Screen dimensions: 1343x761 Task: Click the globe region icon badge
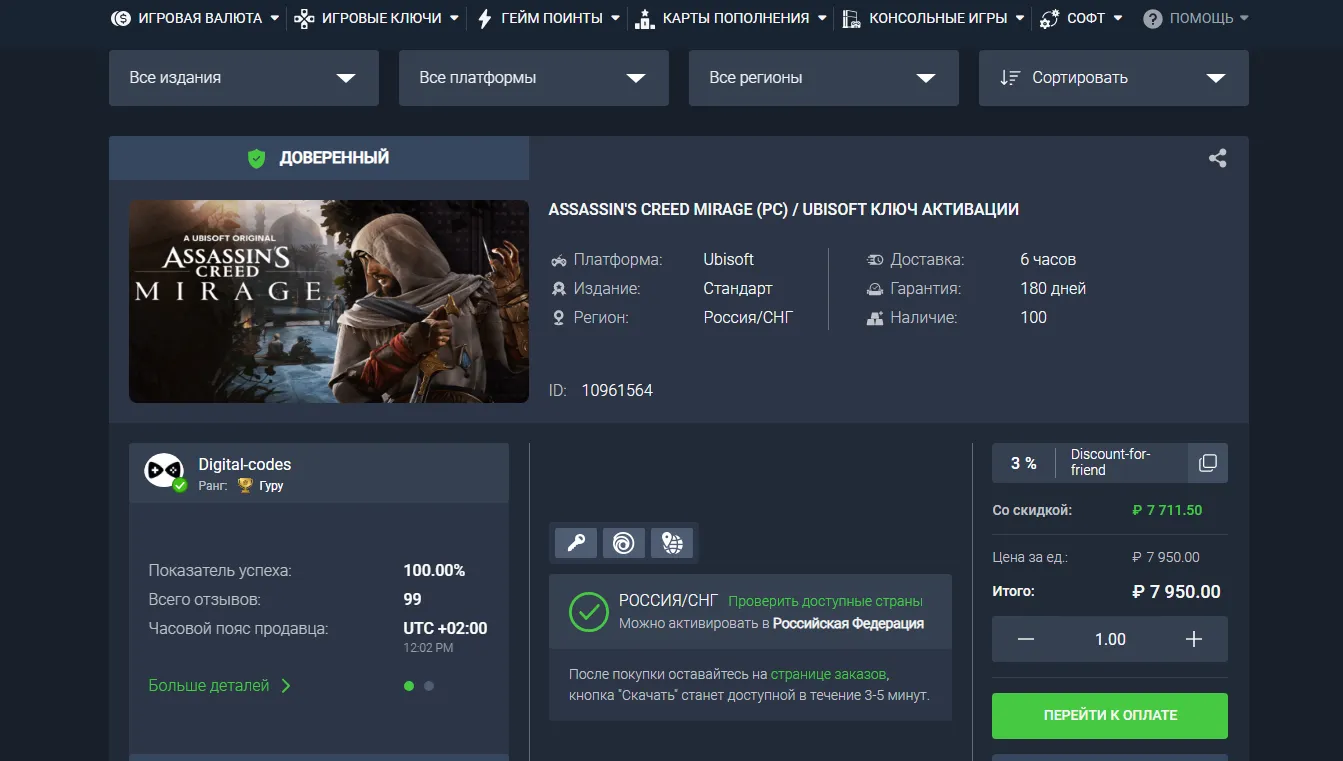click(x=672, y=543)
